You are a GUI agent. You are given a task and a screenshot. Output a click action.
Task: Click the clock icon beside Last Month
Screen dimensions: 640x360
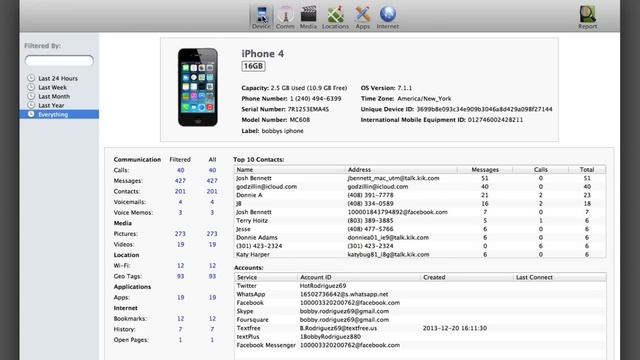tap(31, 96)
